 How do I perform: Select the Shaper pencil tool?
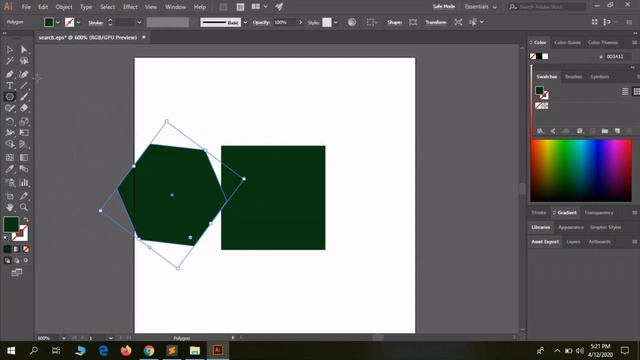pos(9,108)
